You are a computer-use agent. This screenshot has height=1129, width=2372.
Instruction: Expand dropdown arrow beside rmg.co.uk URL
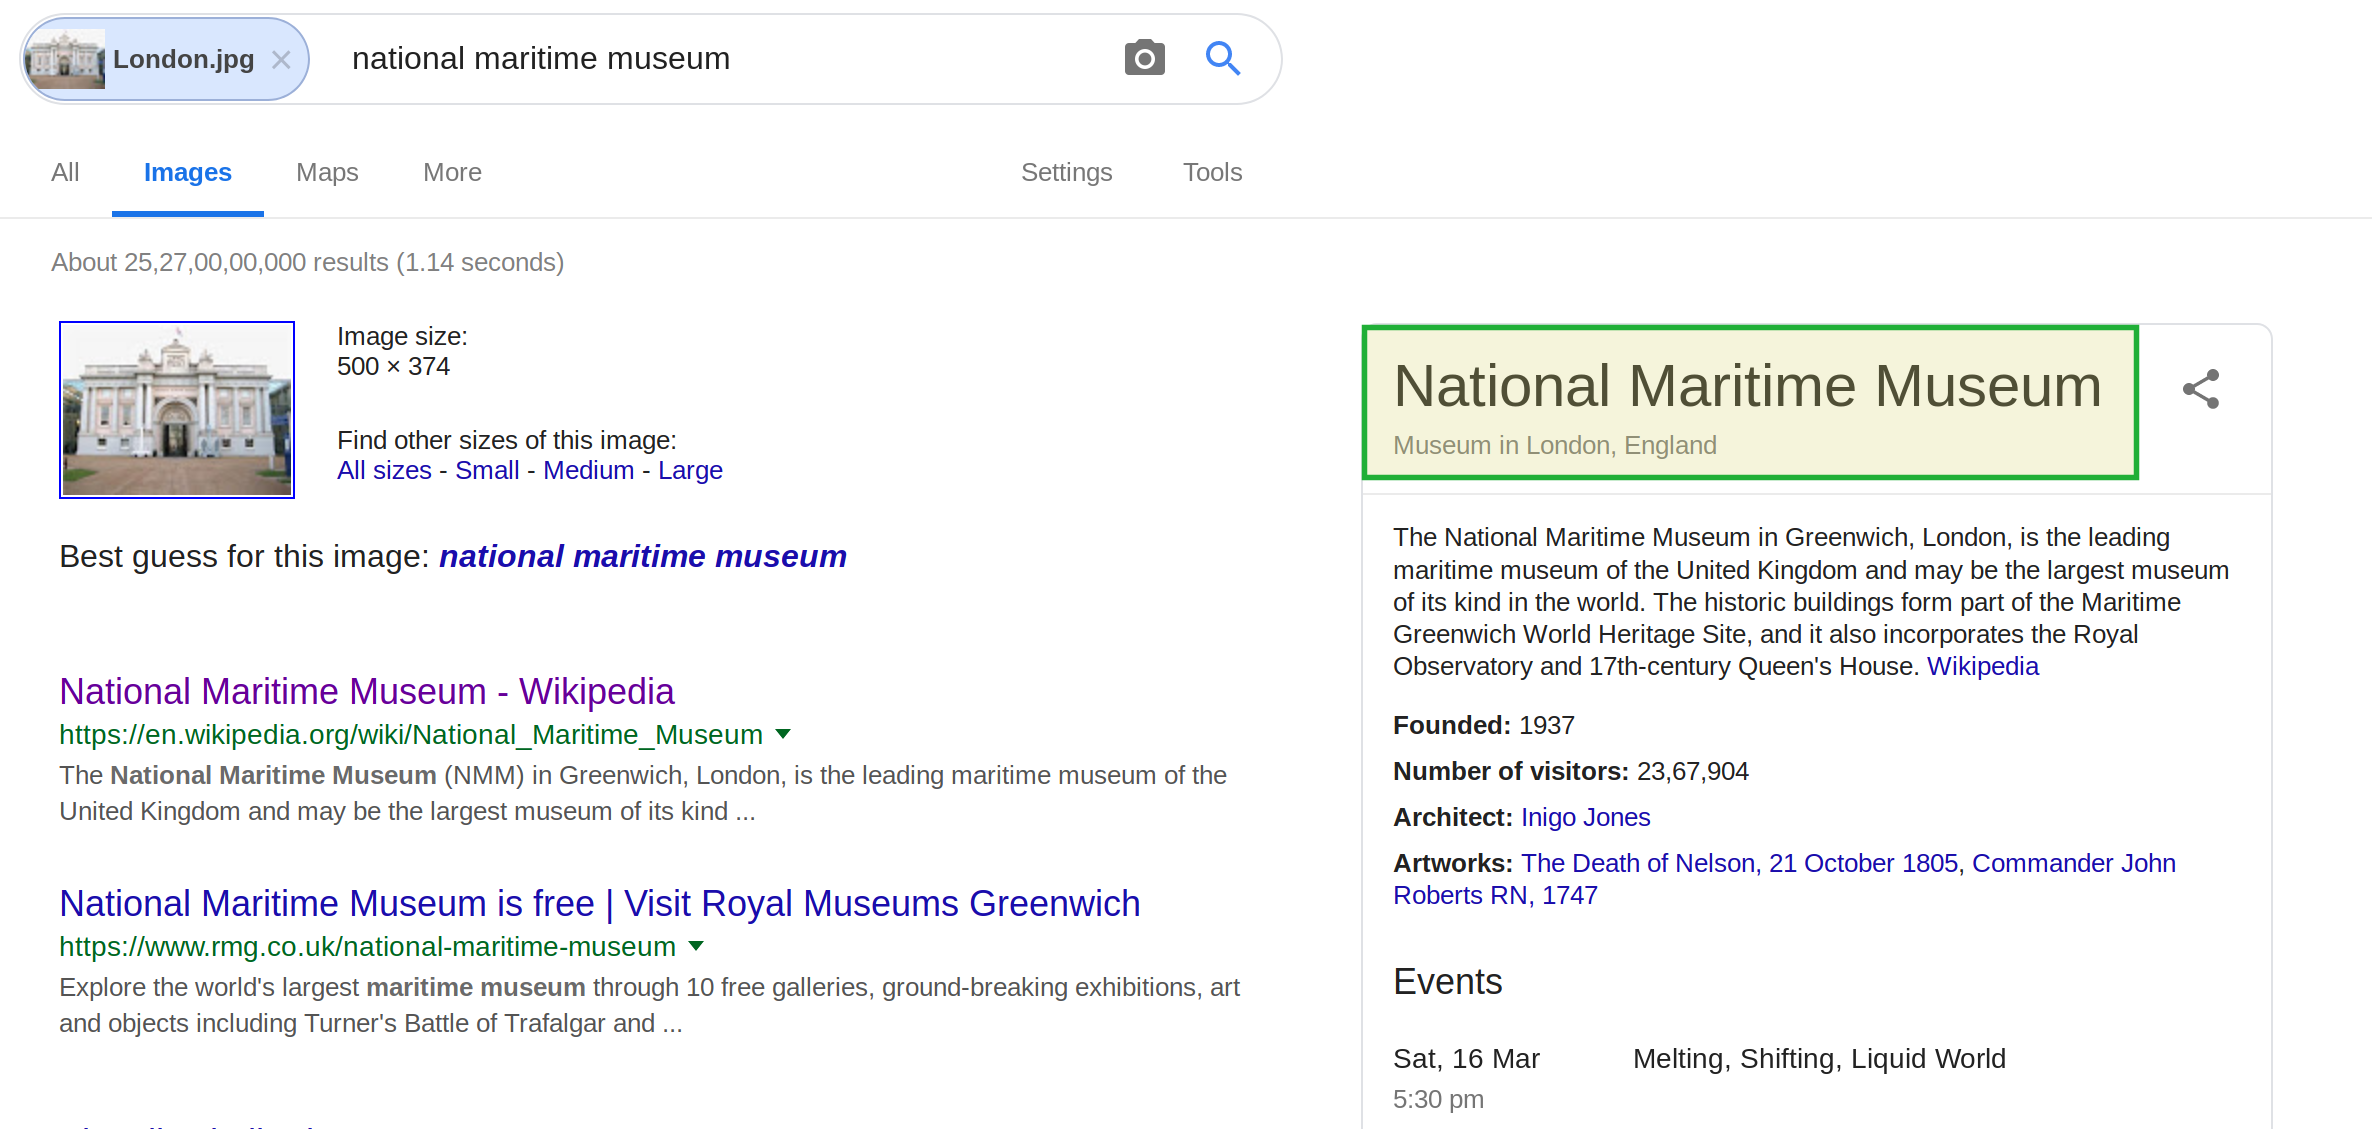coord(696,947)
